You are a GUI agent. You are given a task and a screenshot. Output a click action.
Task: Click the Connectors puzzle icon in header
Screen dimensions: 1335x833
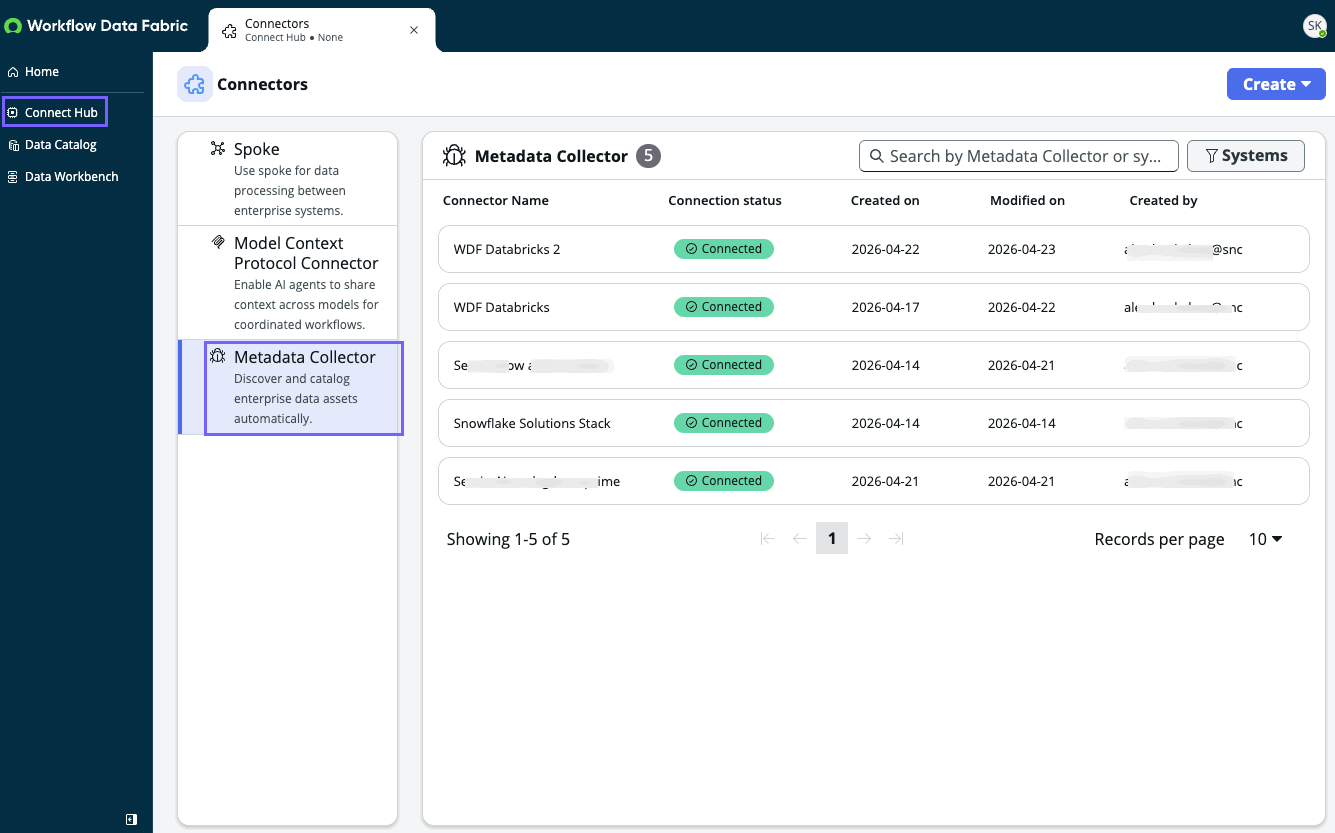pyautogui.click(x=195, y=85)
